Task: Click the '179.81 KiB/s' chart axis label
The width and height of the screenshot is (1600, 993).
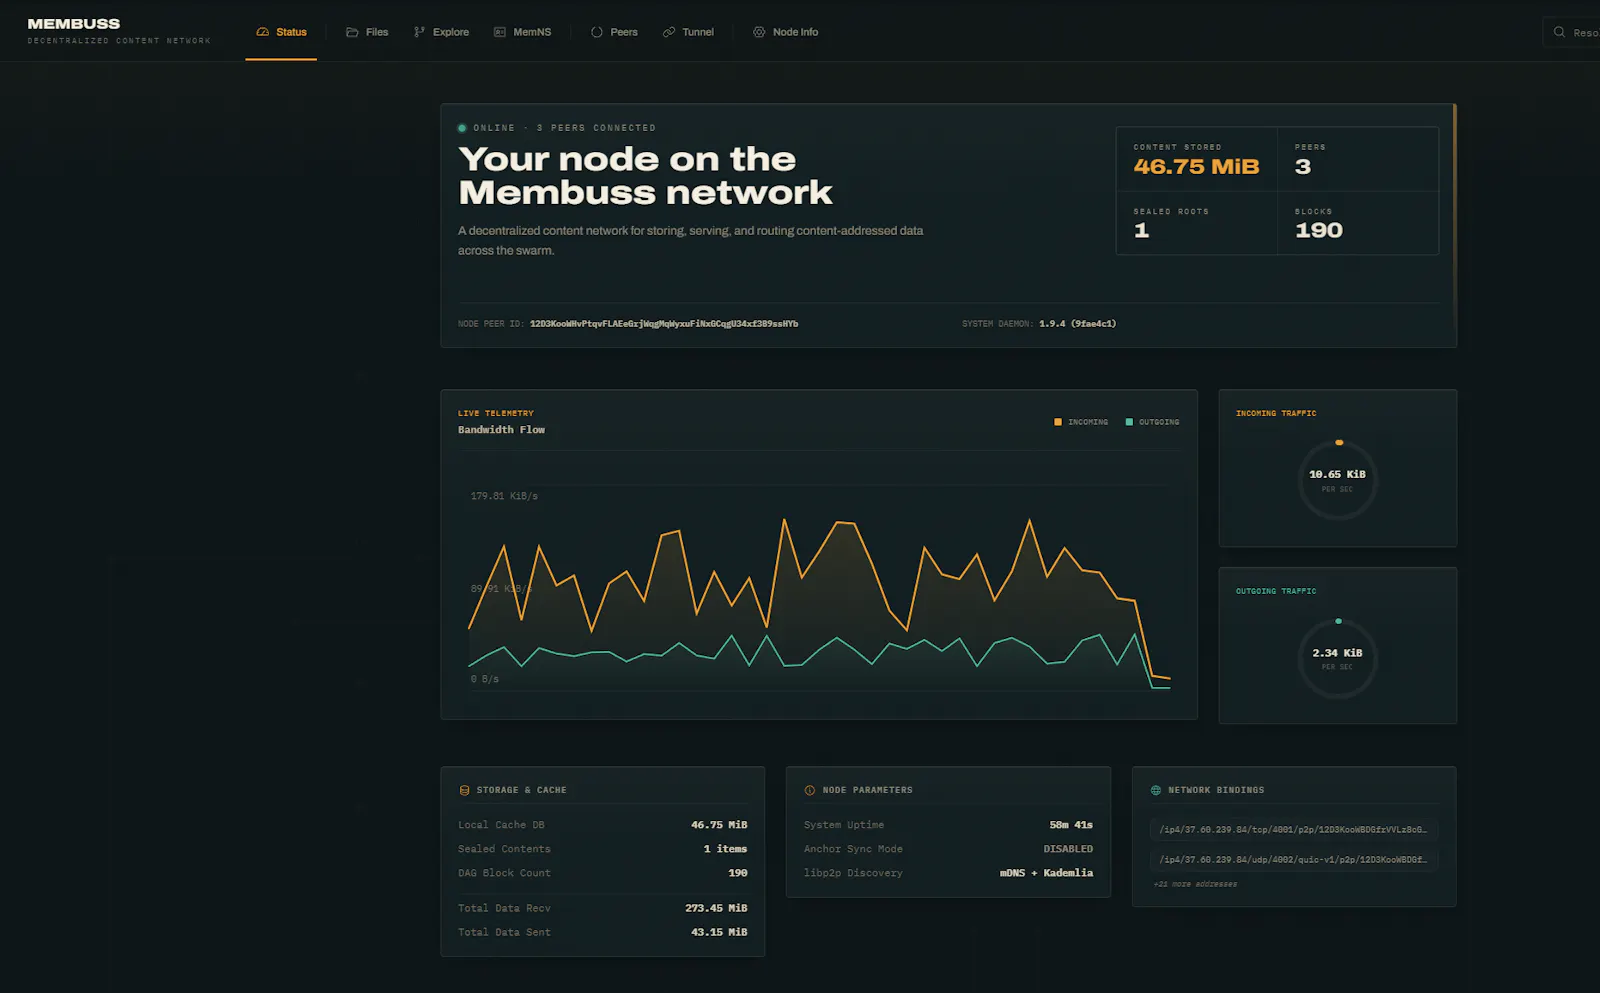Action: tap(504, 496)
